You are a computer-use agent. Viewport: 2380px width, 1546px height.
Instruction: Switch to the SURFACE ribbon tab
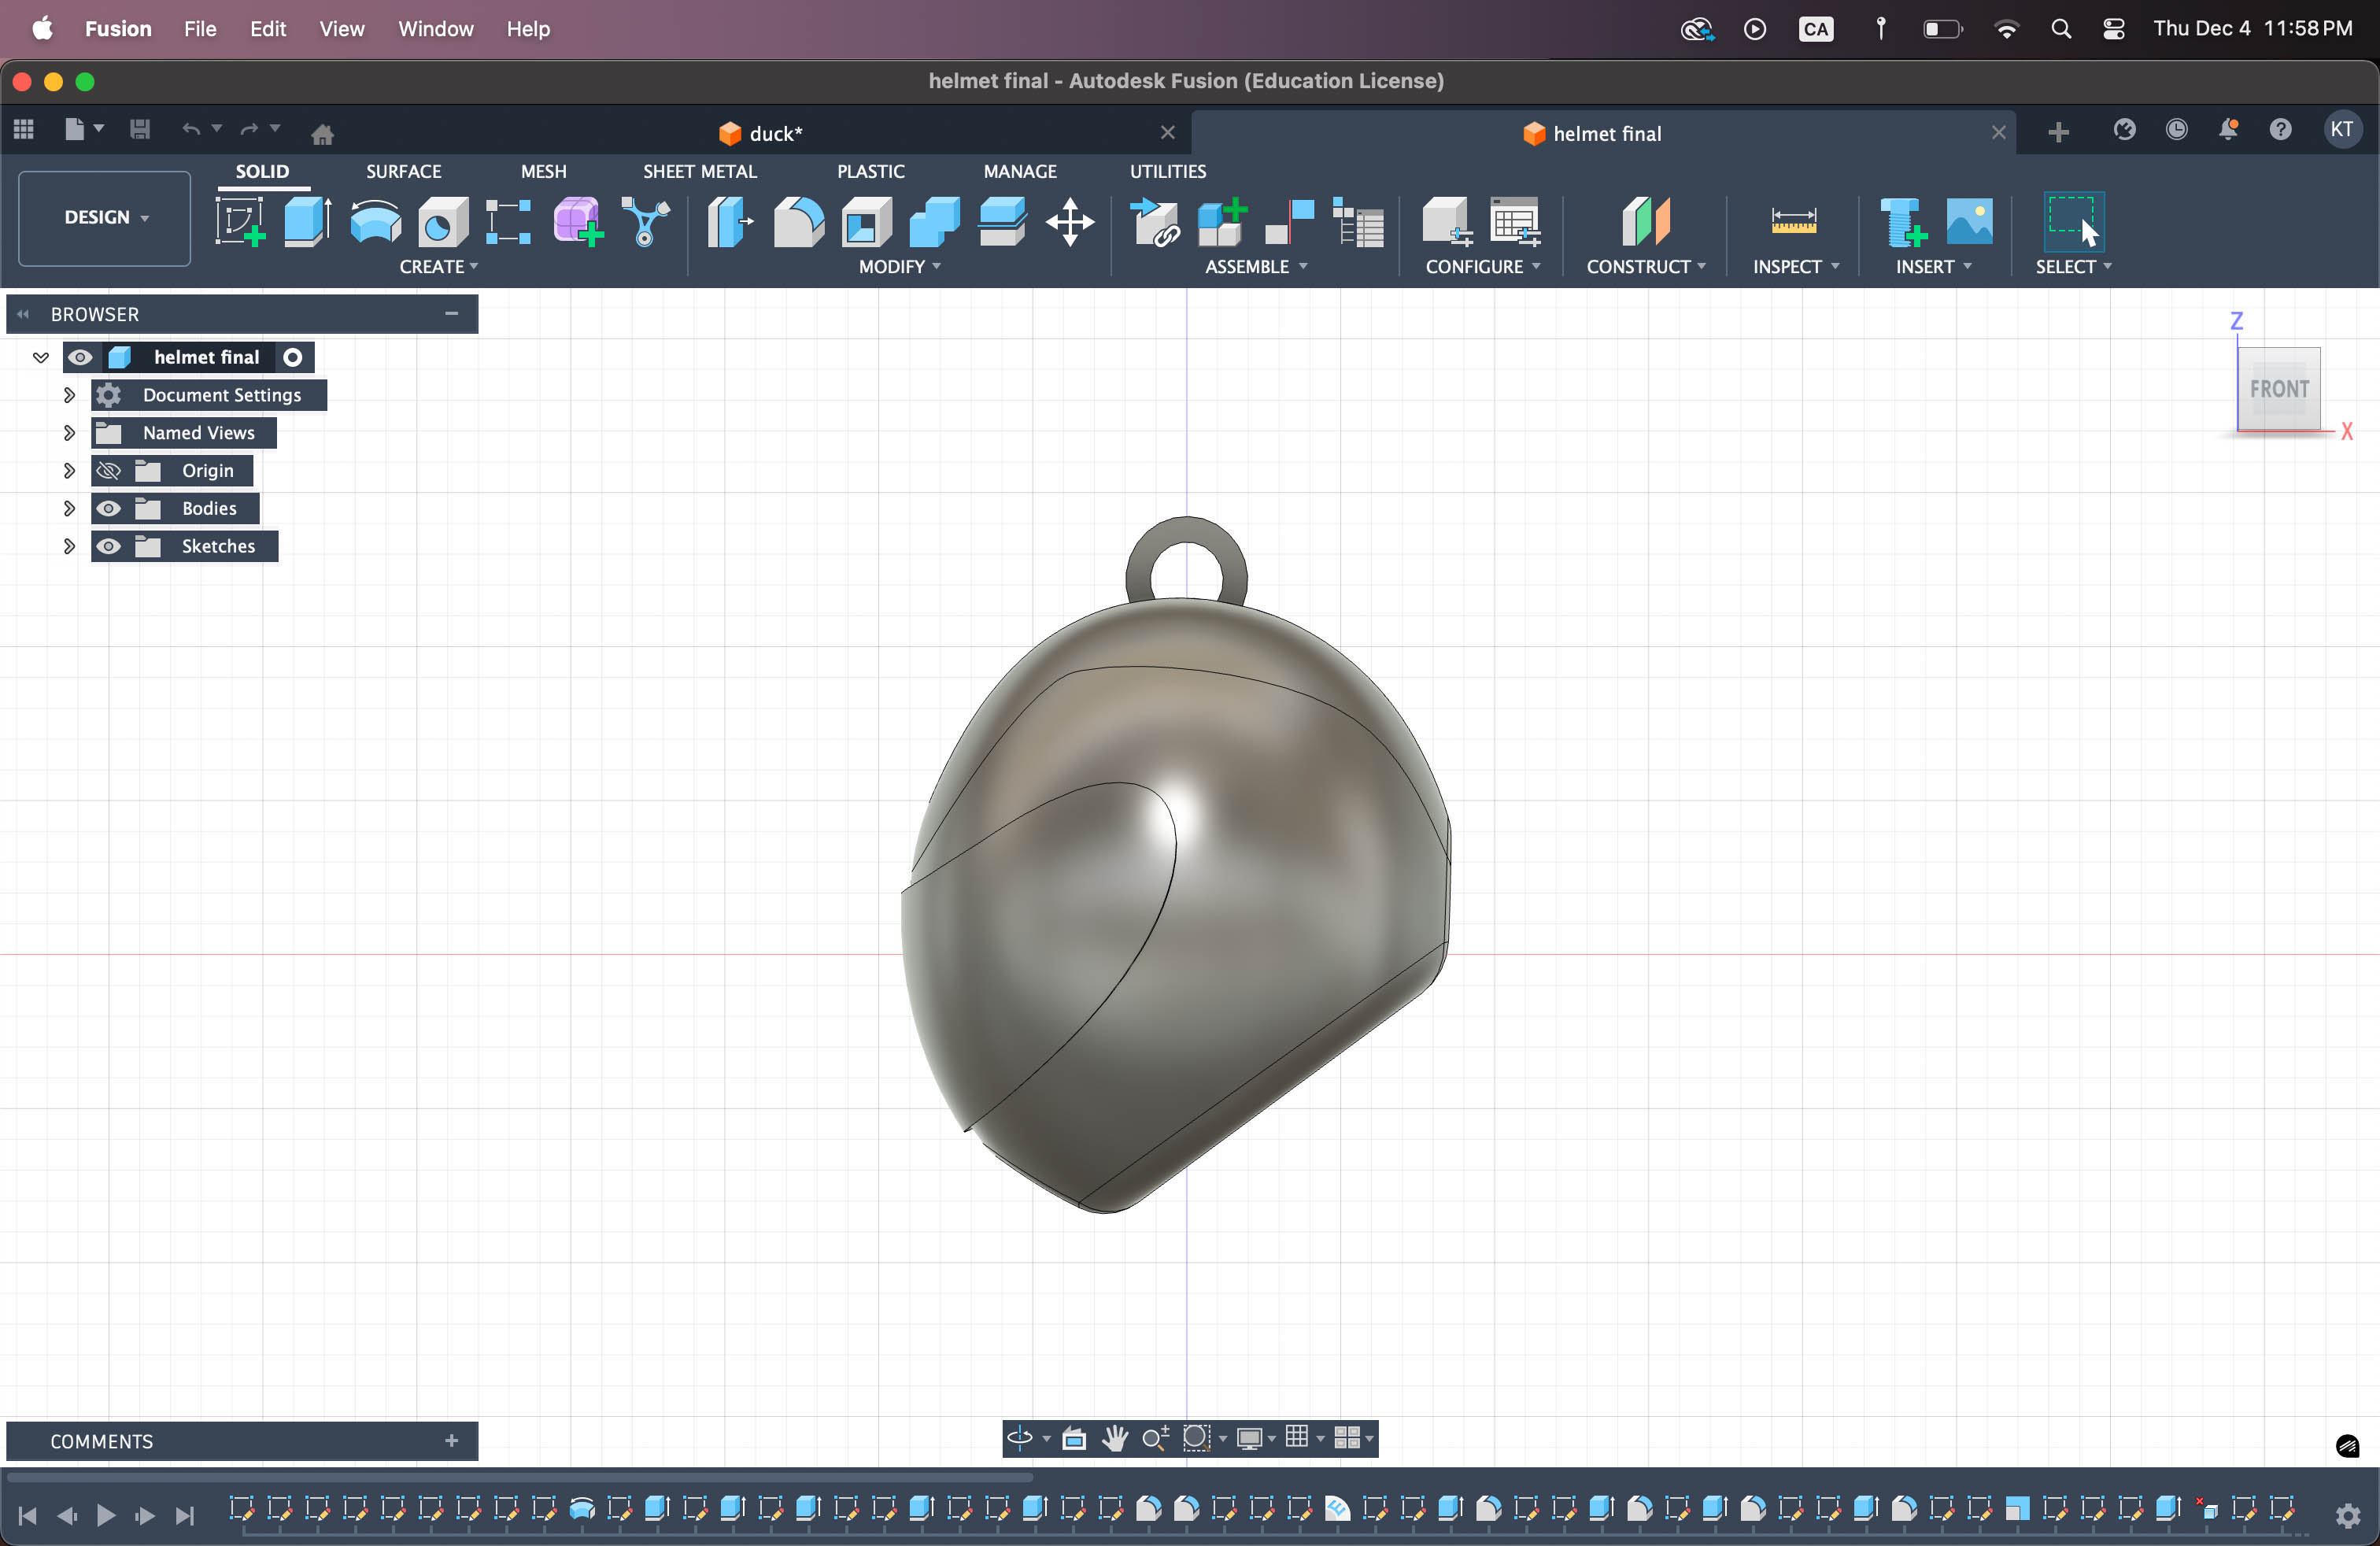[403, 171]
